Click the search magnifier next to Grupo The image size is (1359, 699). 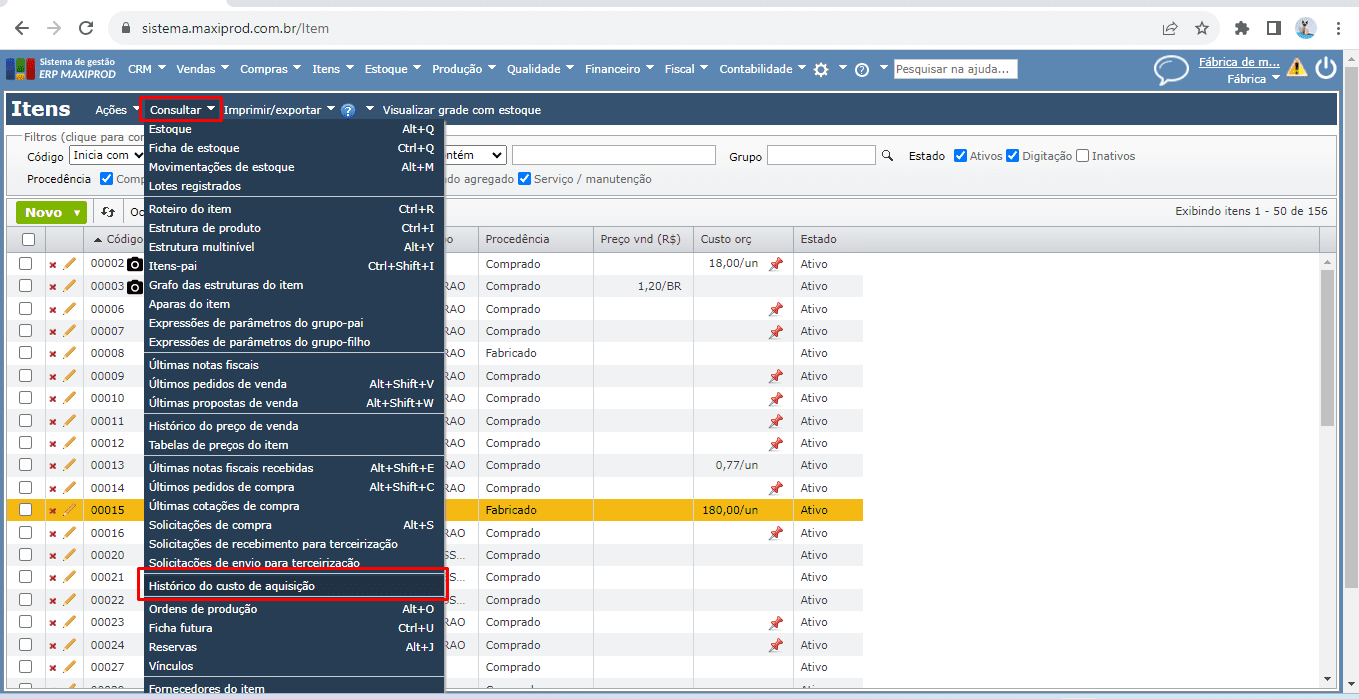coord(886,156)
